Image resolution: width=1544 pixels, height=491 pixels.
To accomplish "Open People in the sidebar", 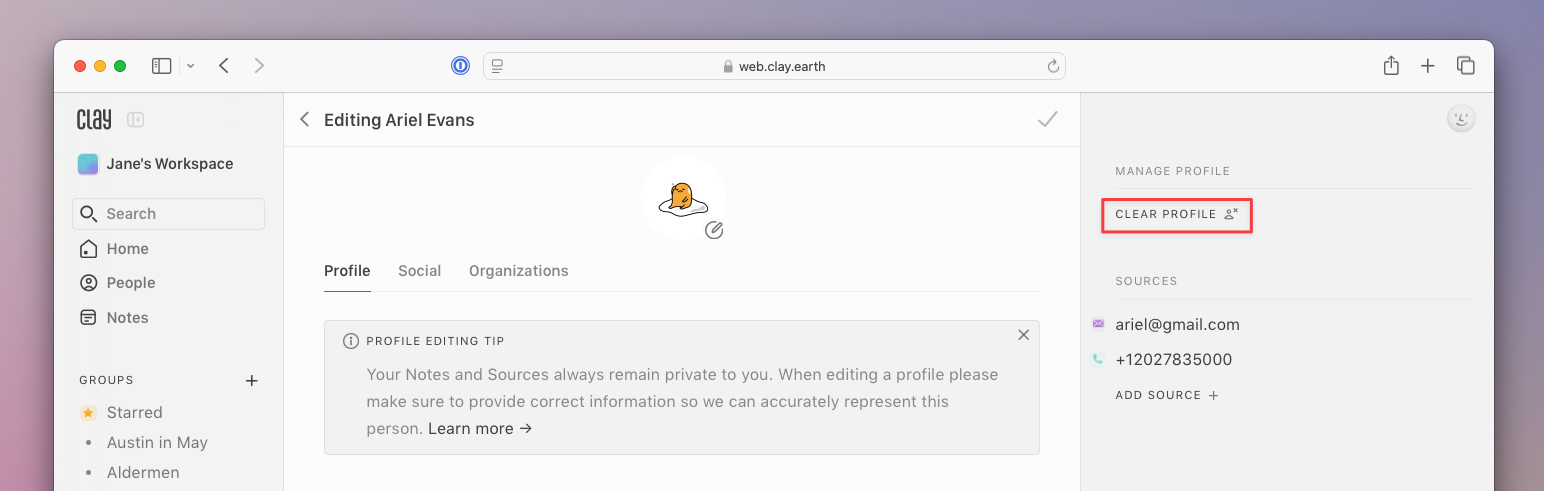I will [x=131, y=283].
